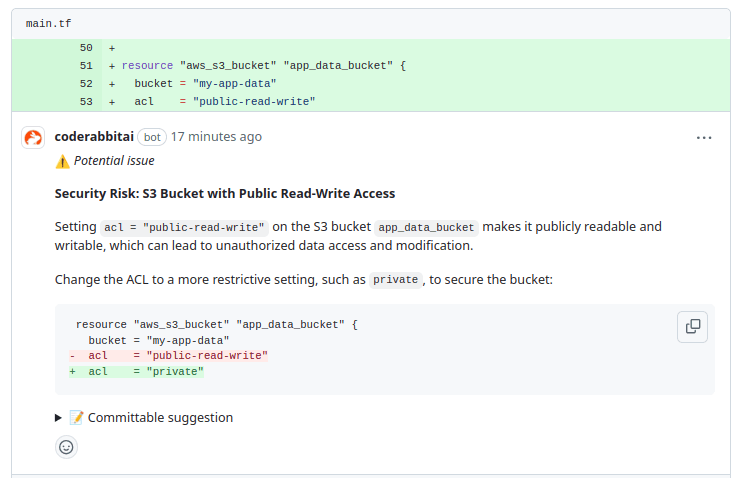Select diff line number 53
This screenshot has height=478, width=745.
click(x=86, y=102)
